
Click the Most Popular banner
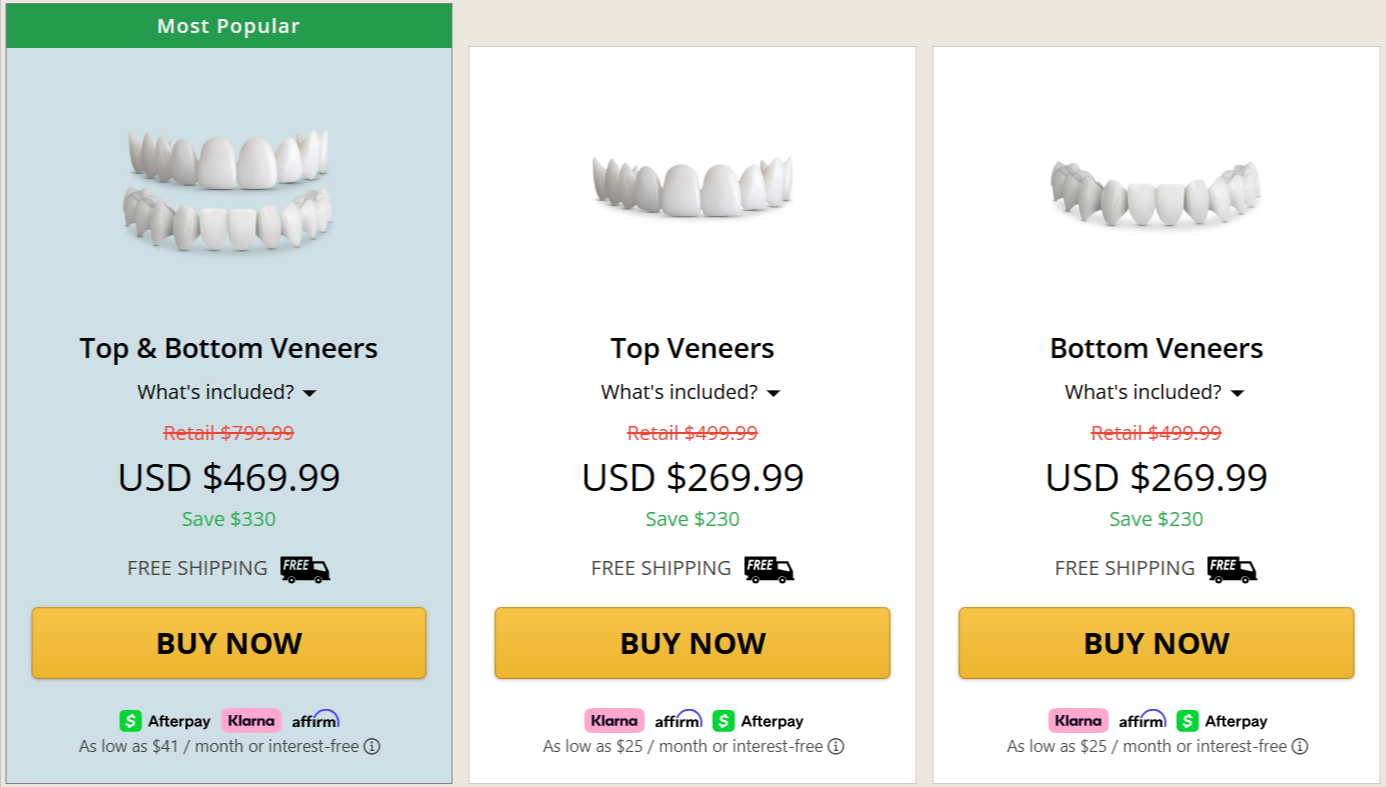228,25
